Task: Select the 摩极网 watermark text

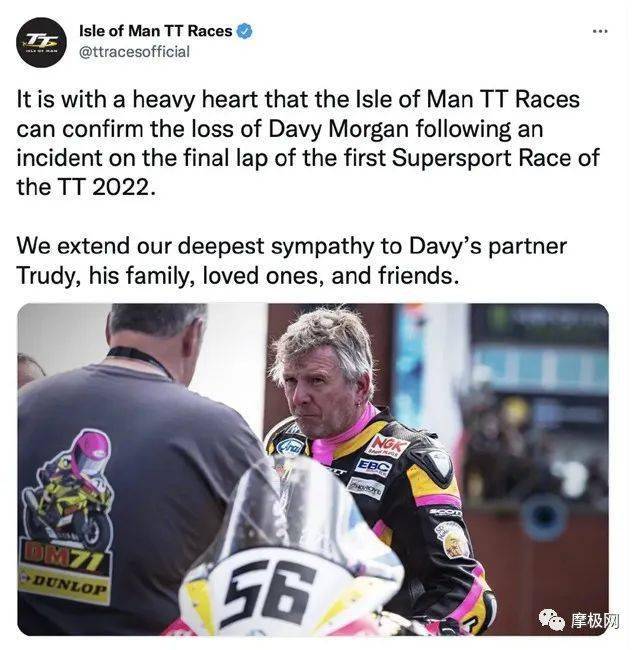Action: pyautogui.click(x=595, y=621)
